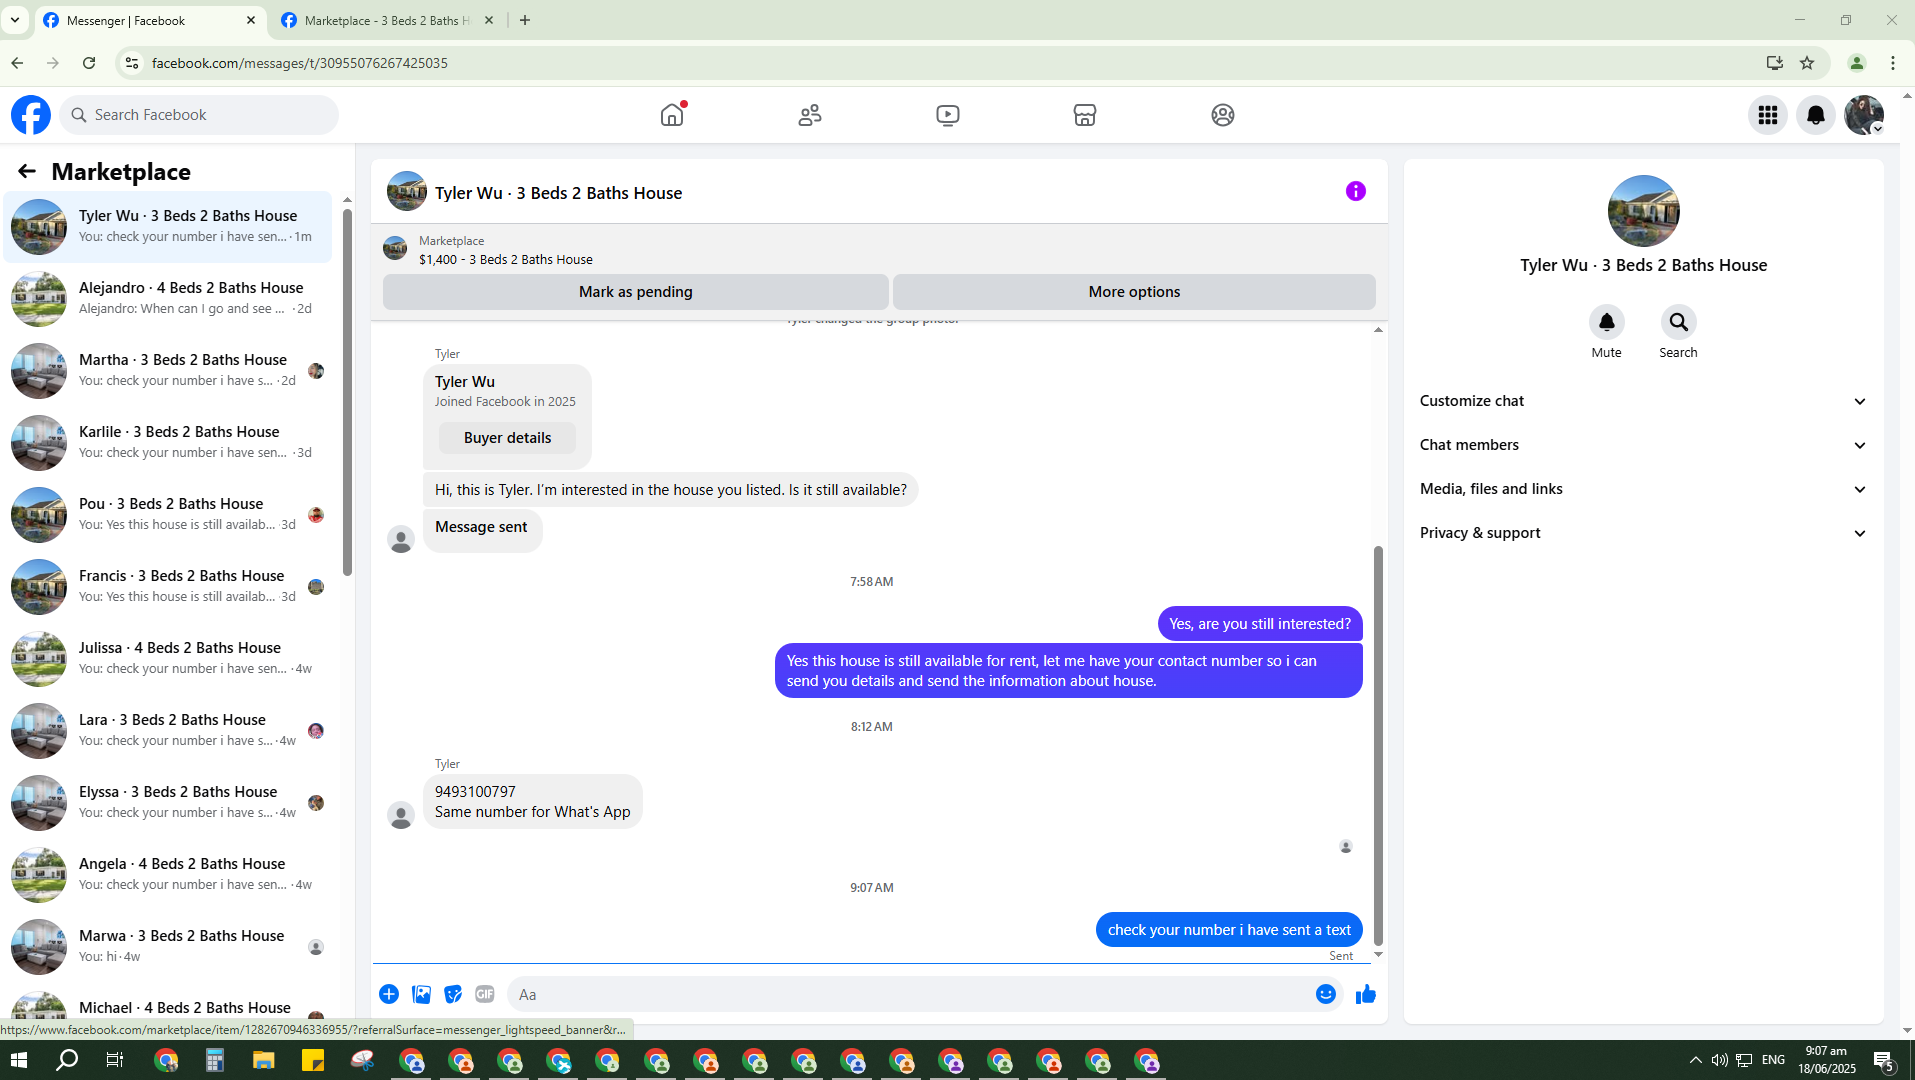Open a new browser tab
This screenshot has height=1080, width=1915.
click(525, 20)
